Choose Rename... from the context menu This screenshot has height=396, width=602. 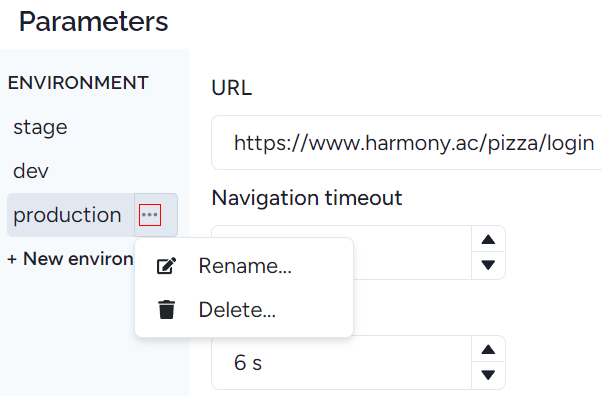click(244, 265)
